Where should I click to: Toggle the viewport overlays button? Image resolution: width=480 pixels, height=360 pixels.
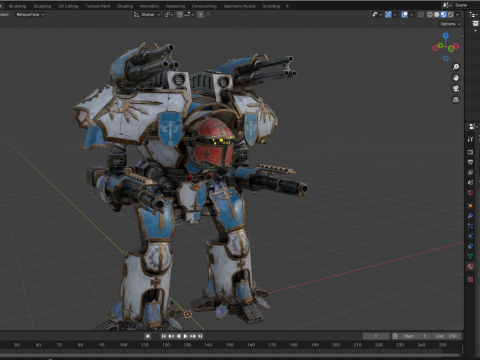click(x=404, y=14)
